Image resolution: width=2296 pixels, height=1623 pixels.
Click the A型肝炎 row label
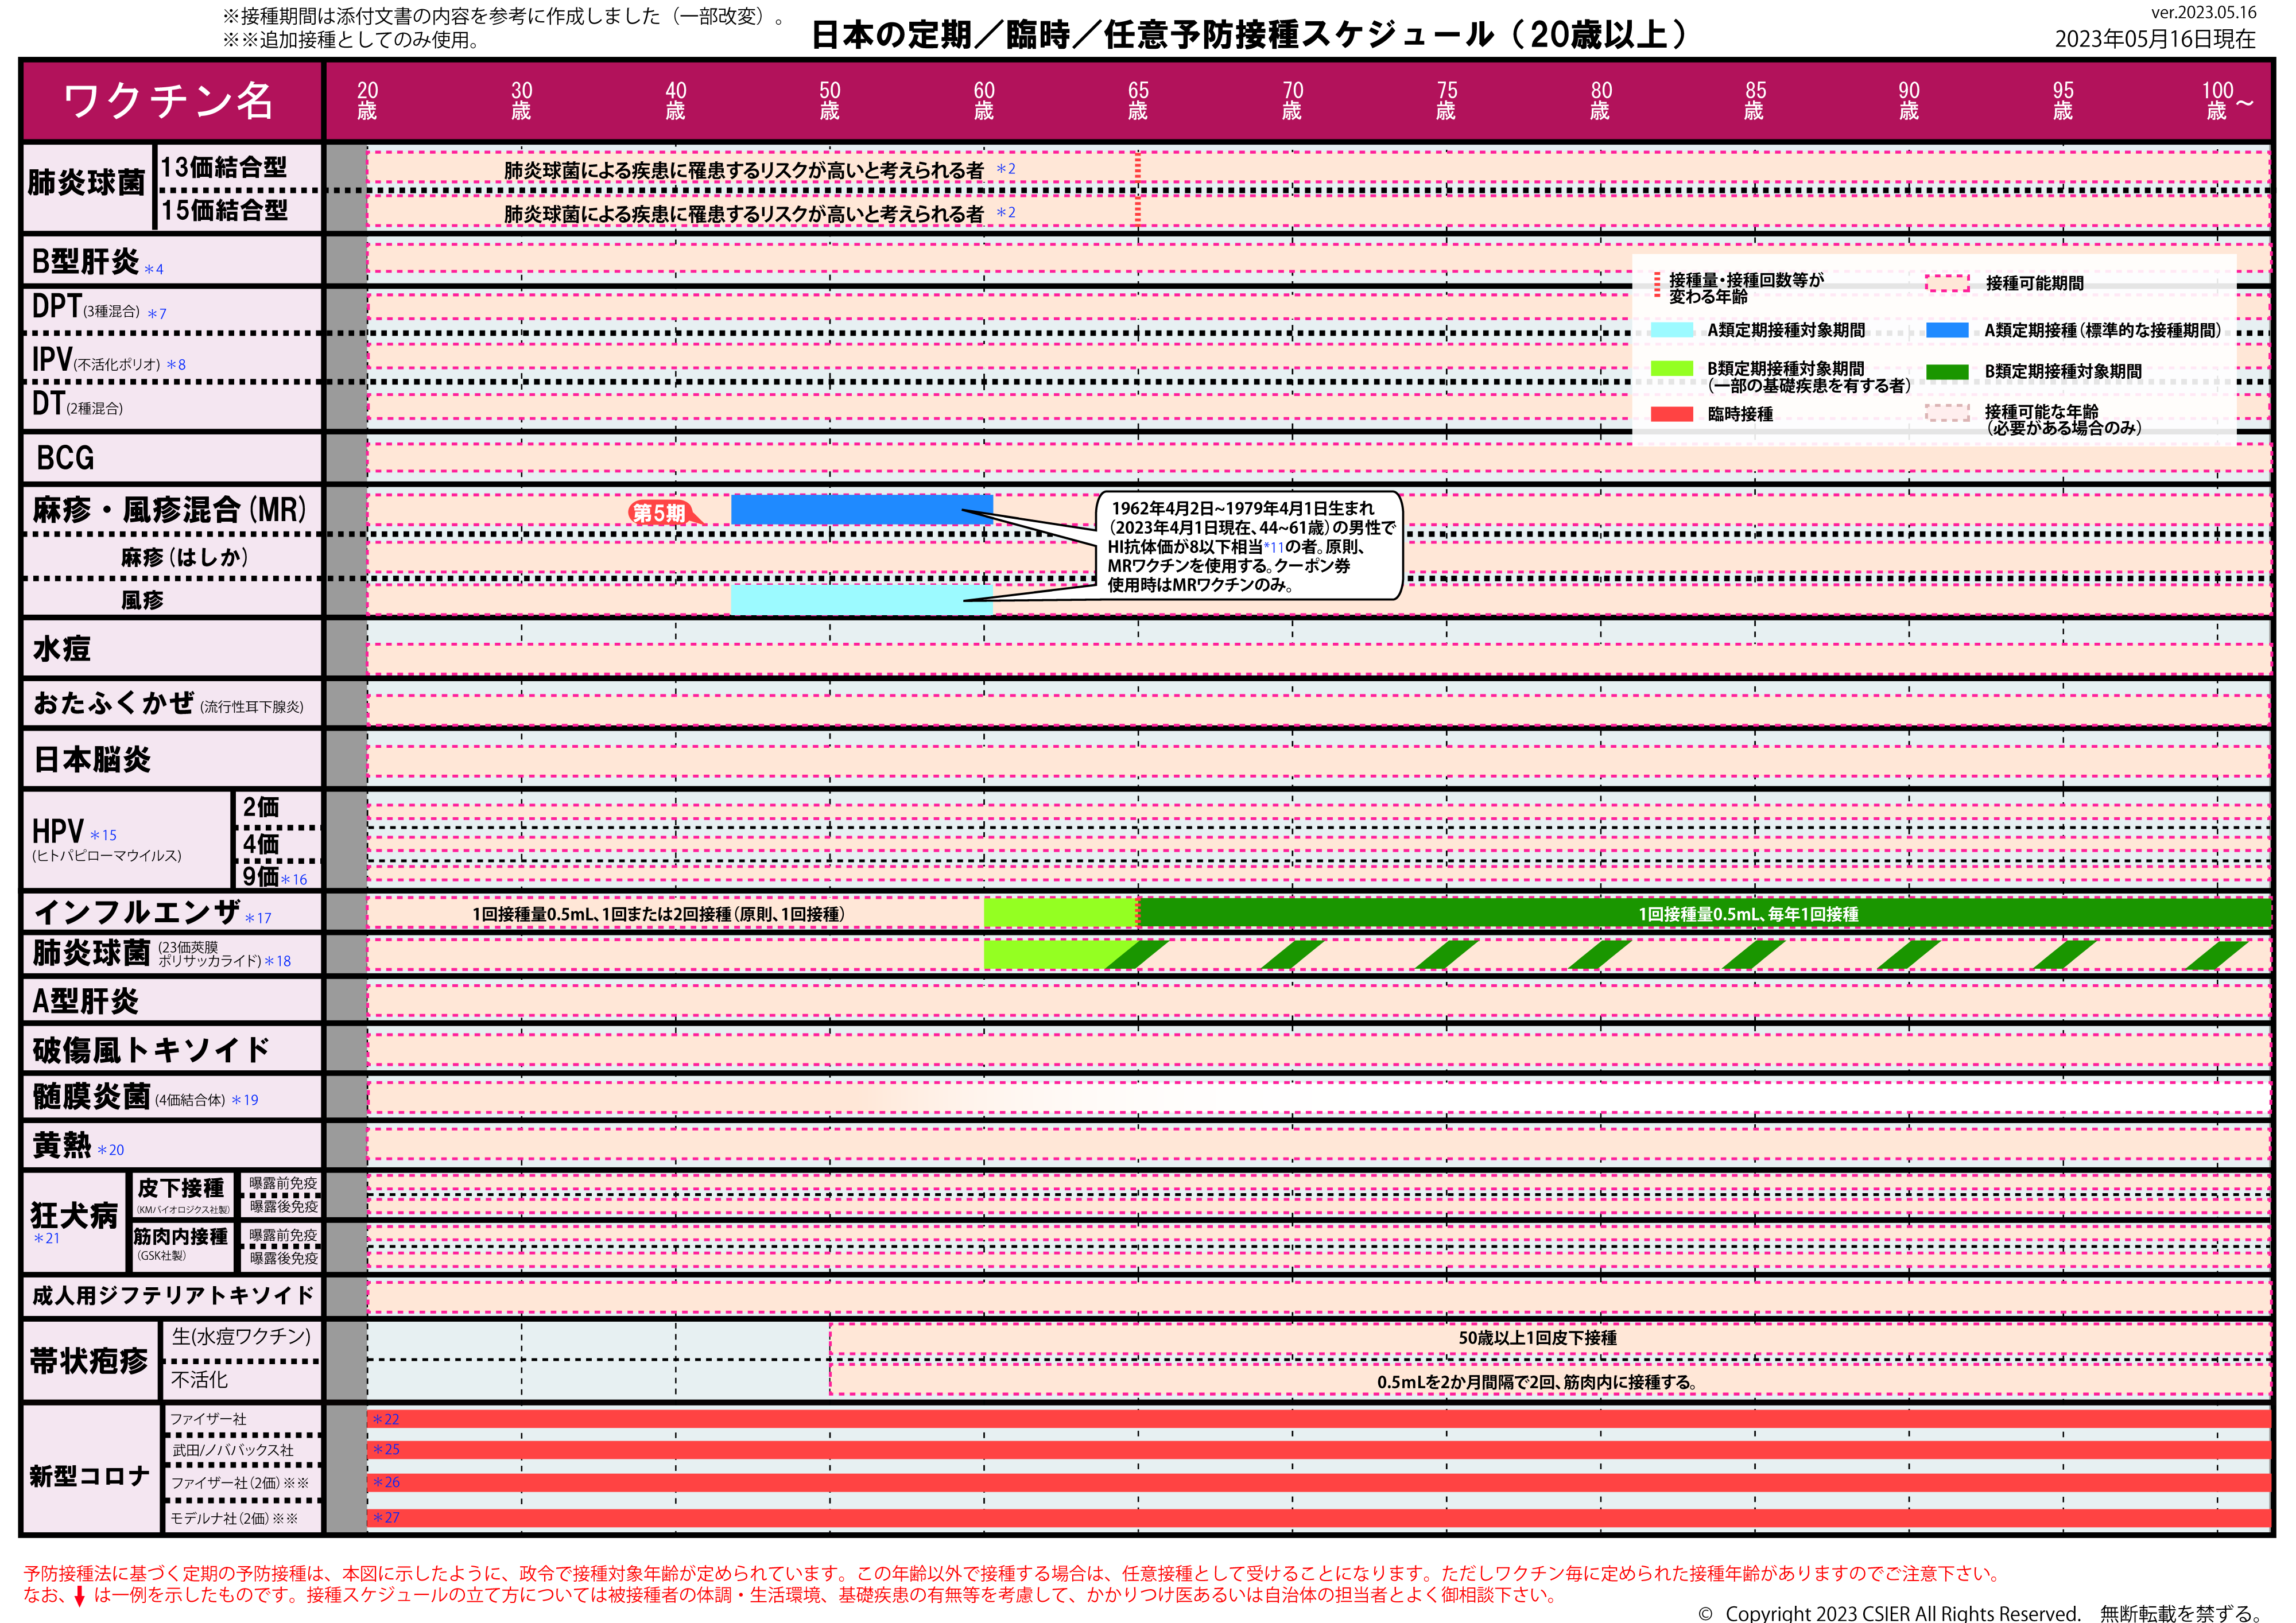[x=86, y=1002]
